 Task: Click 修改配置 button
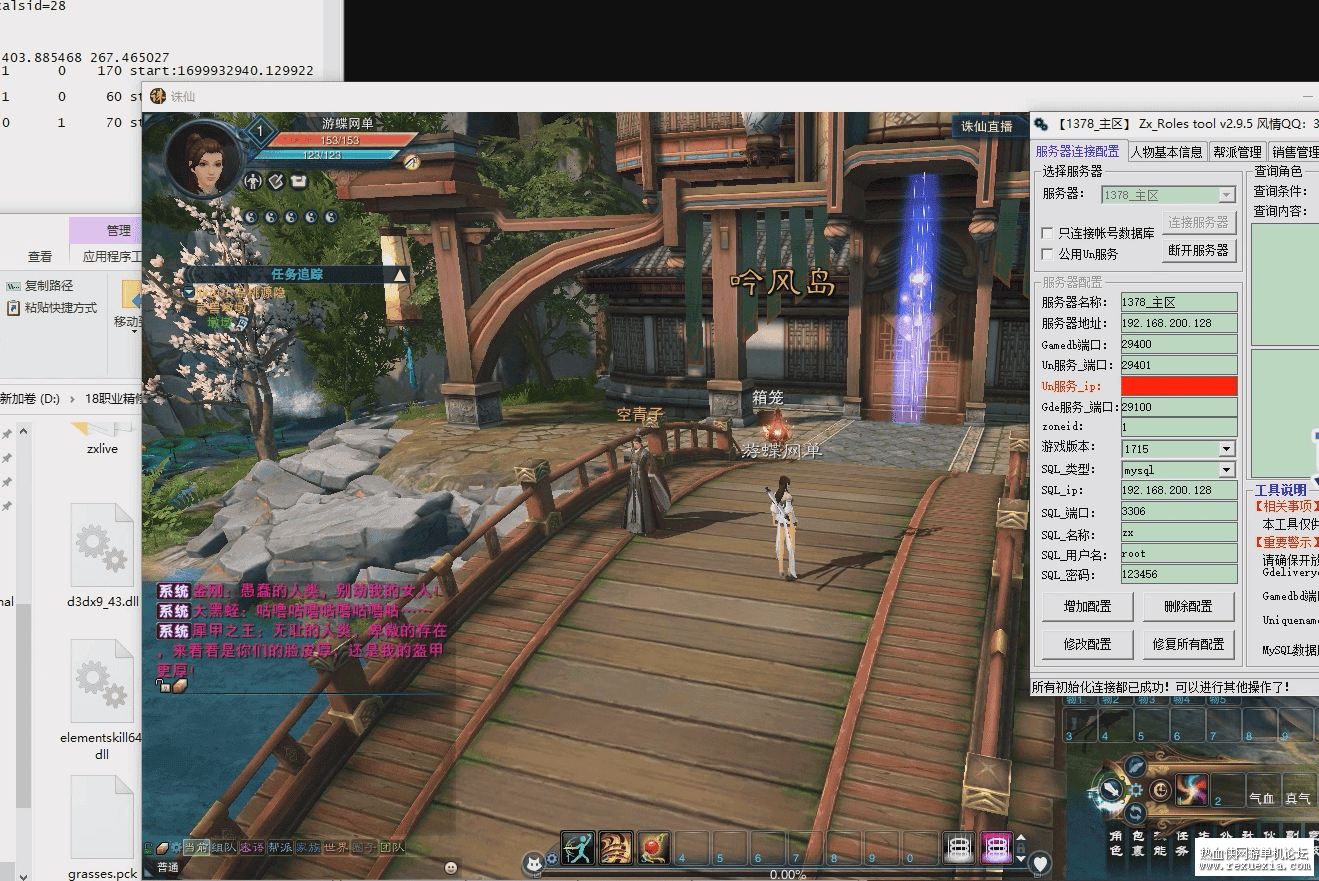pos(1087,644)
